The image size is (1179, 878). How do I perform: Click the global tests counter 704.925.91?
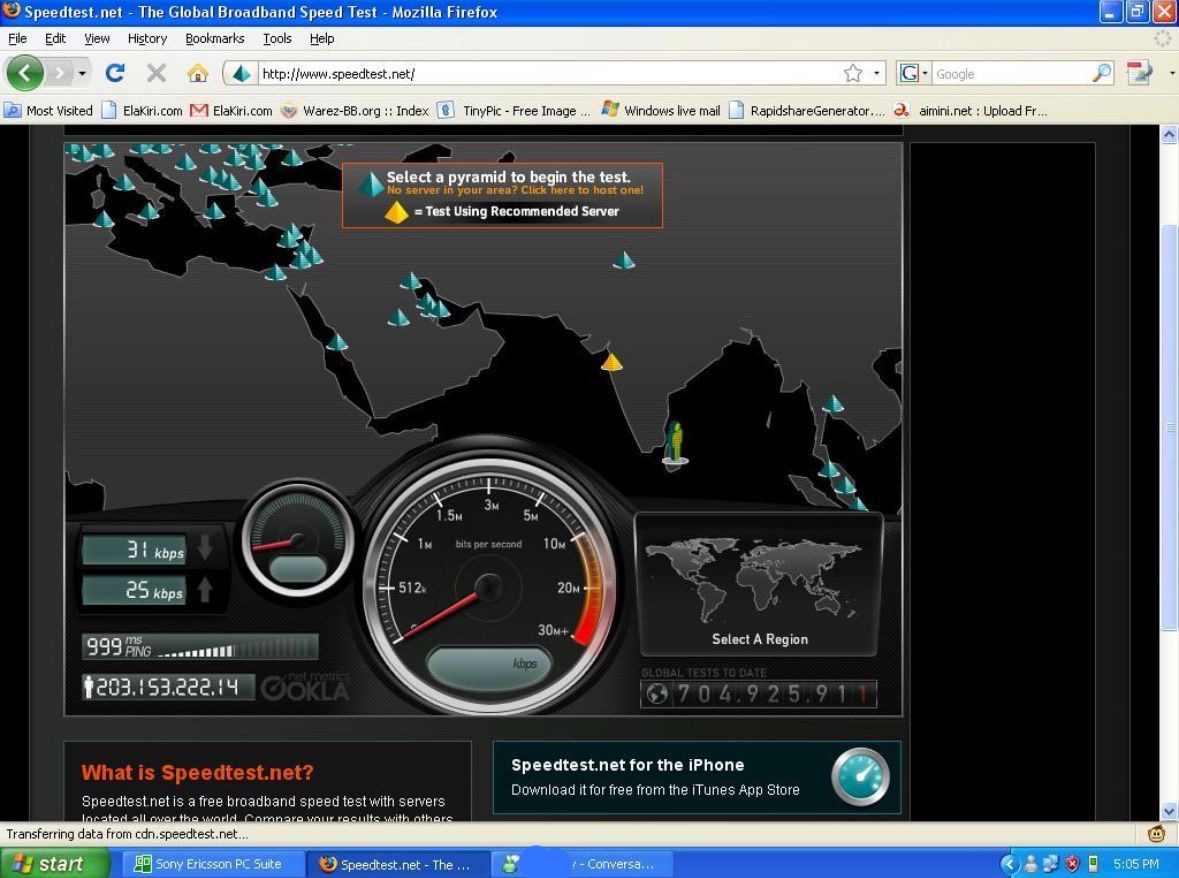[759, 694]
